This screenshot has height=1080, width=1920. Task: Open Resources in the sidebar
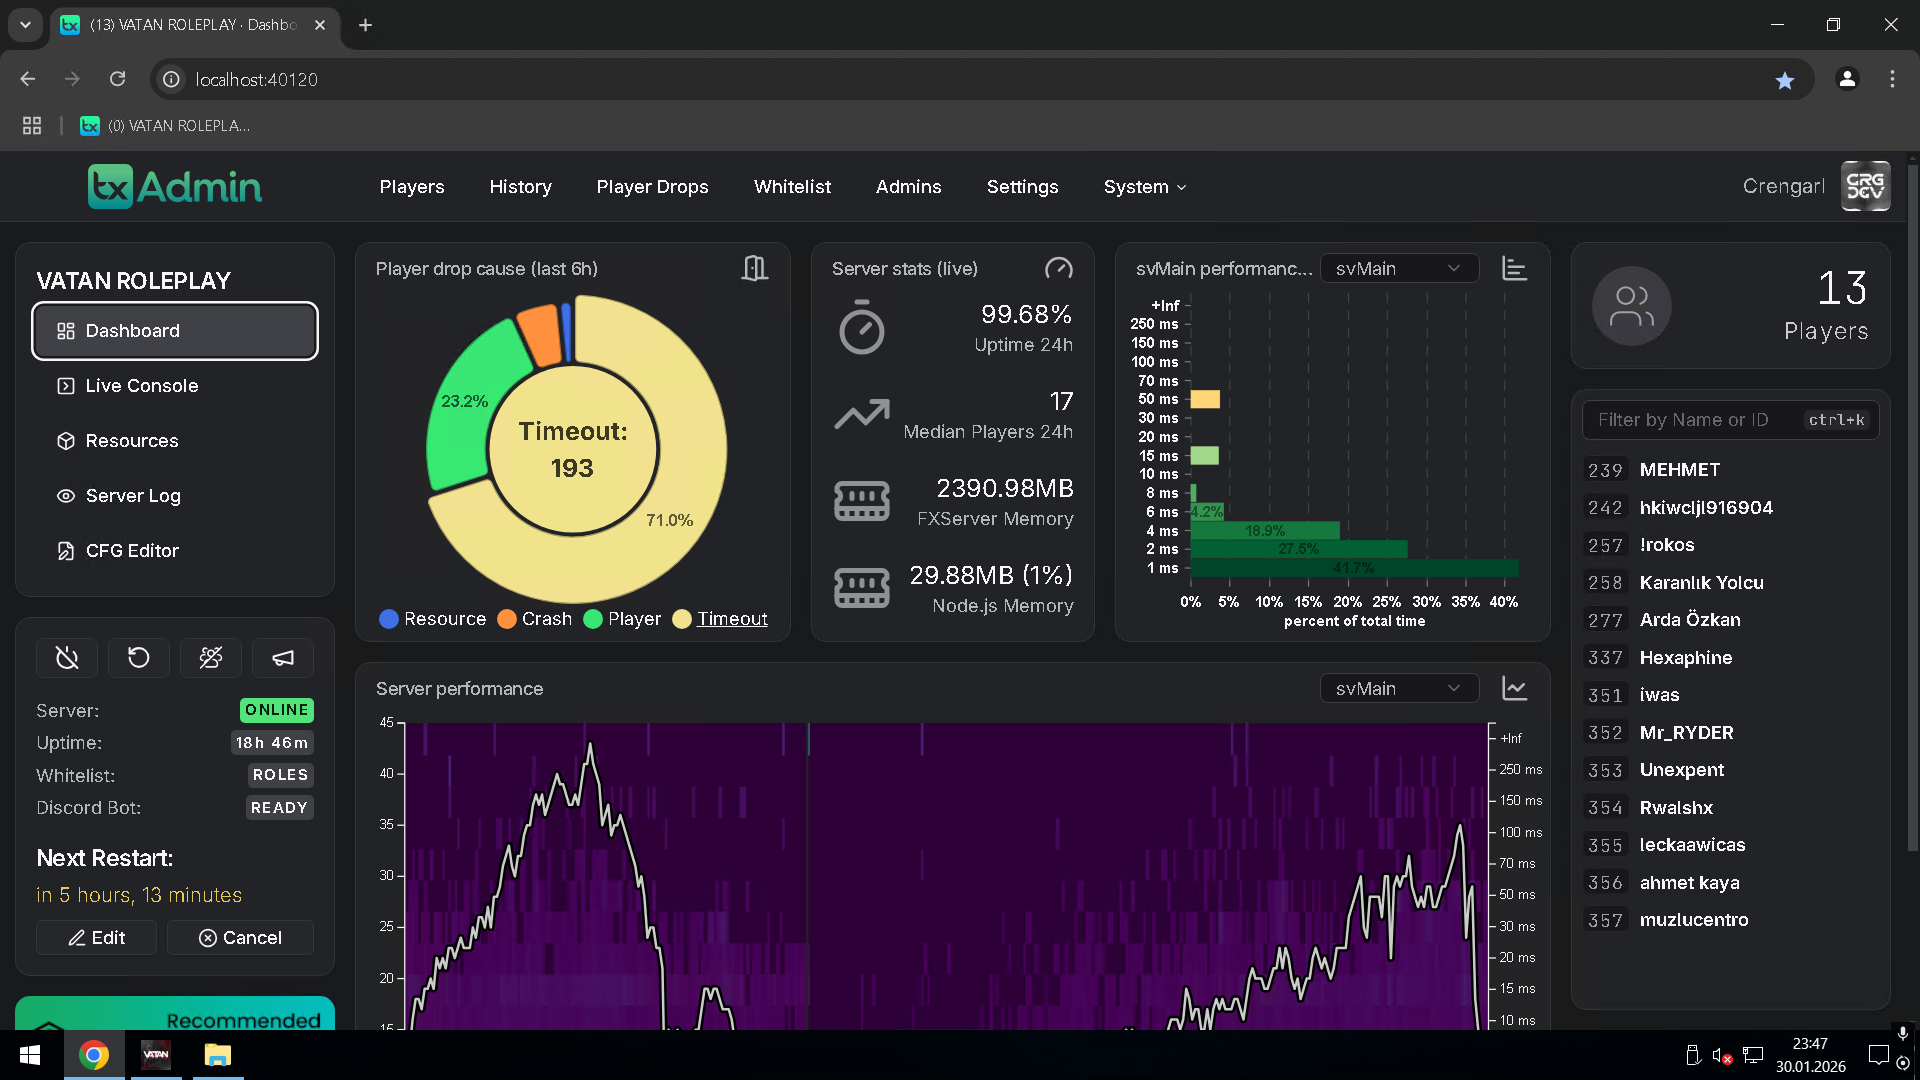(x=175, y=441)
